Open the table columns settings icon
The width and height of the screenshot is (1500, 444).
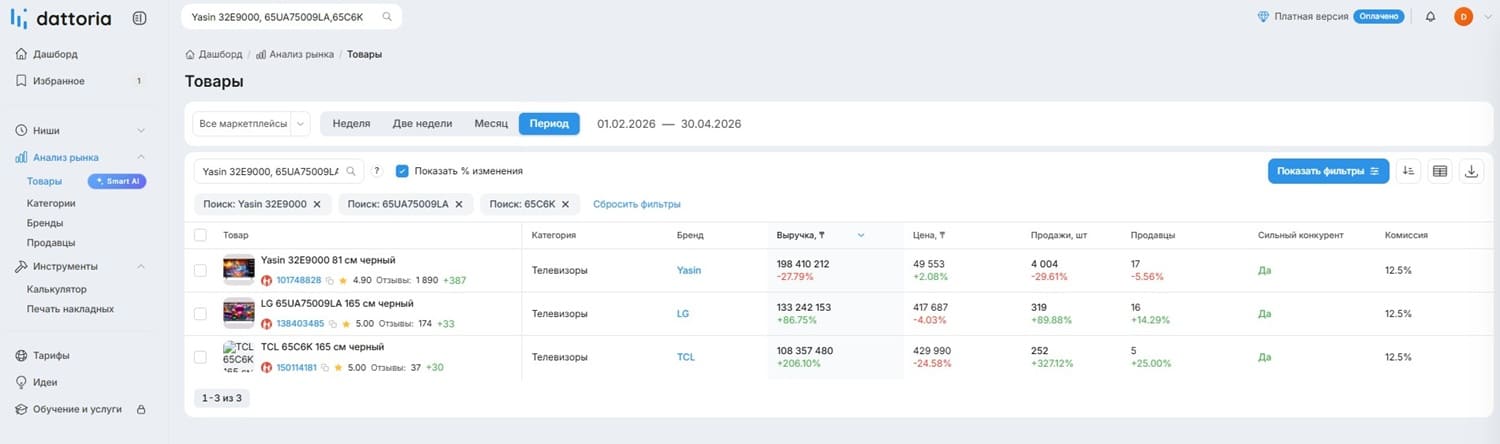pos(1440,171)
